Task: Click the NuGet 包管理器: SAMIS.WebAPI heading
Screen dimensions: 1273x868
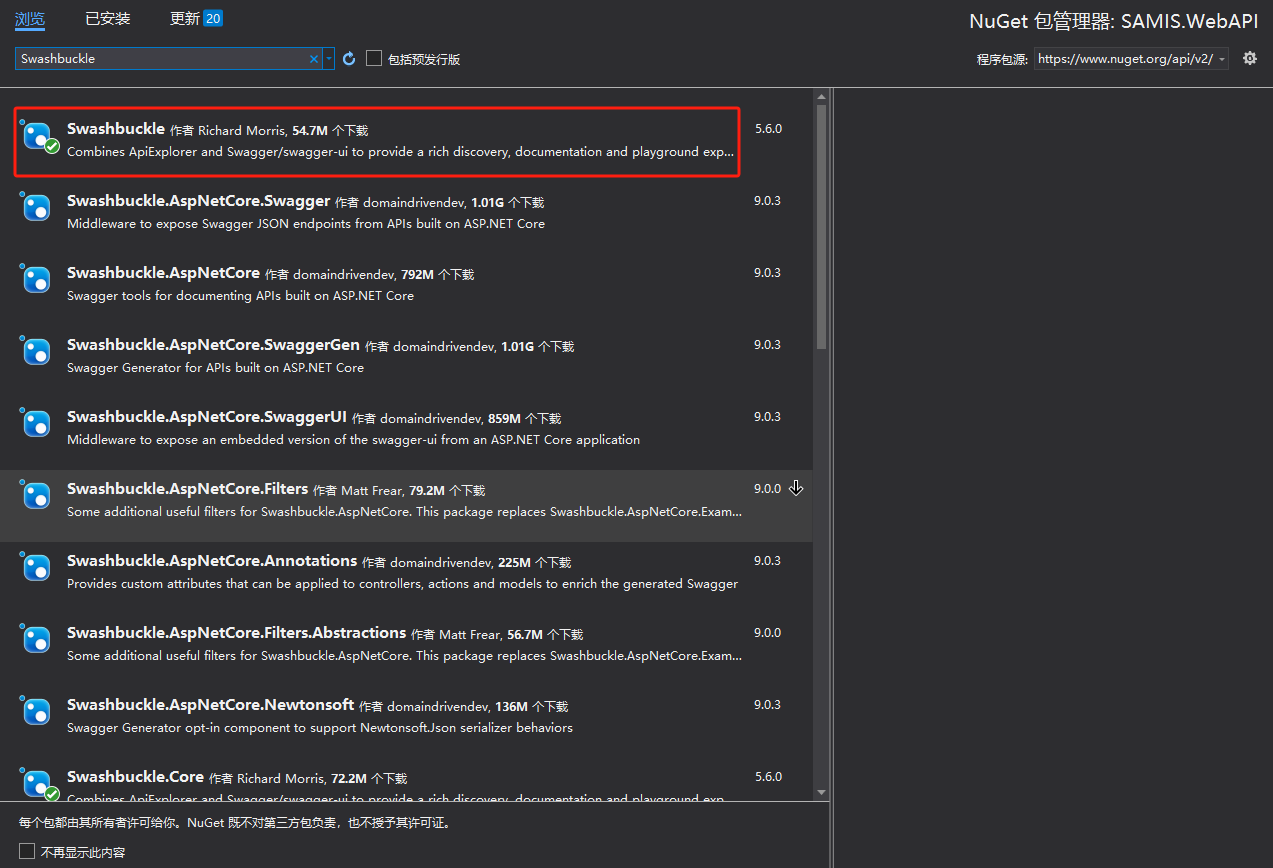Action: 1113,21
